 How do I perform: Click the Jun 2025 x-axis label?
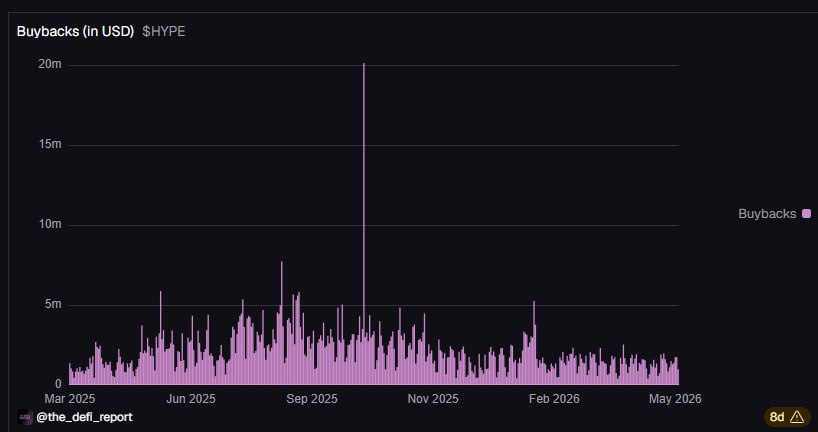tap(191, 399)
